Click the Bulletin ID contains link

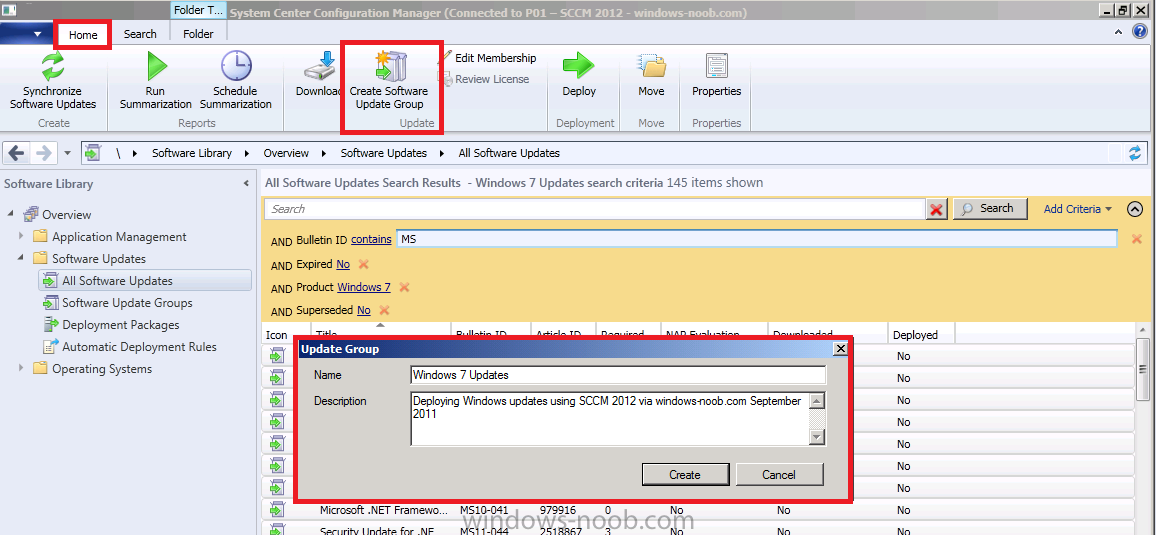click(371, 239)
